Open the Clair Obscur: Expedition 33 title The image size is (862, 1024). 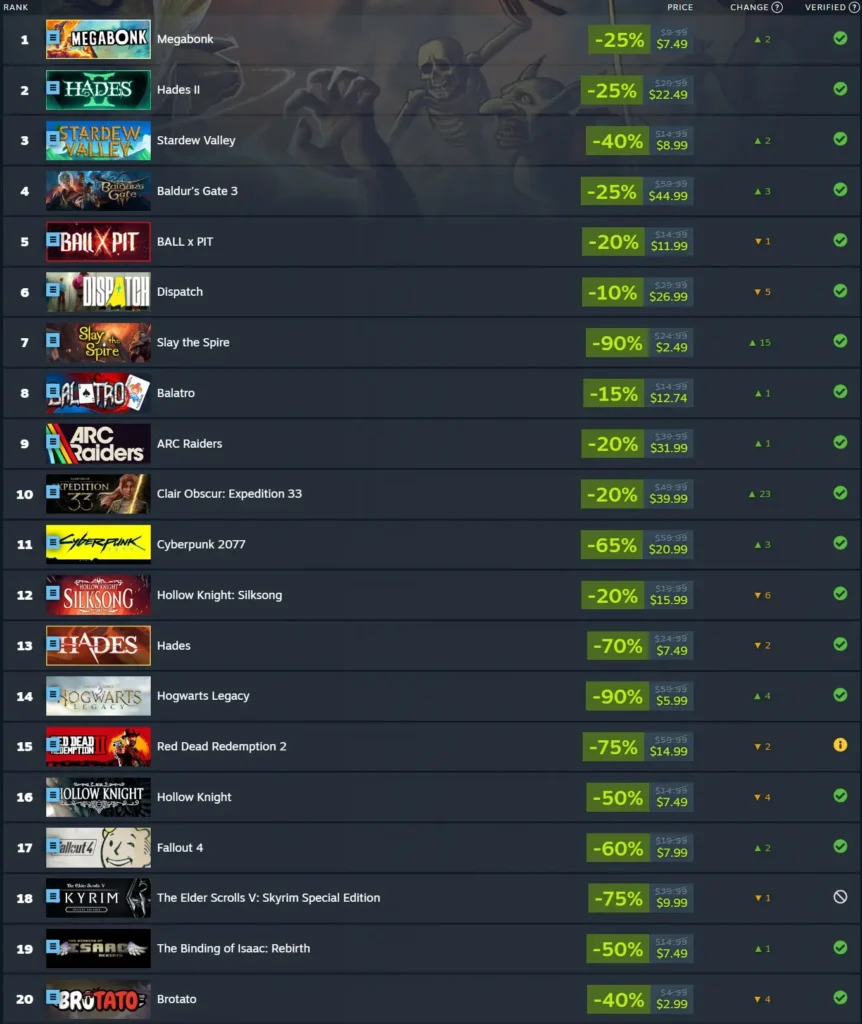pyautogui.click(x=229, y=494)
